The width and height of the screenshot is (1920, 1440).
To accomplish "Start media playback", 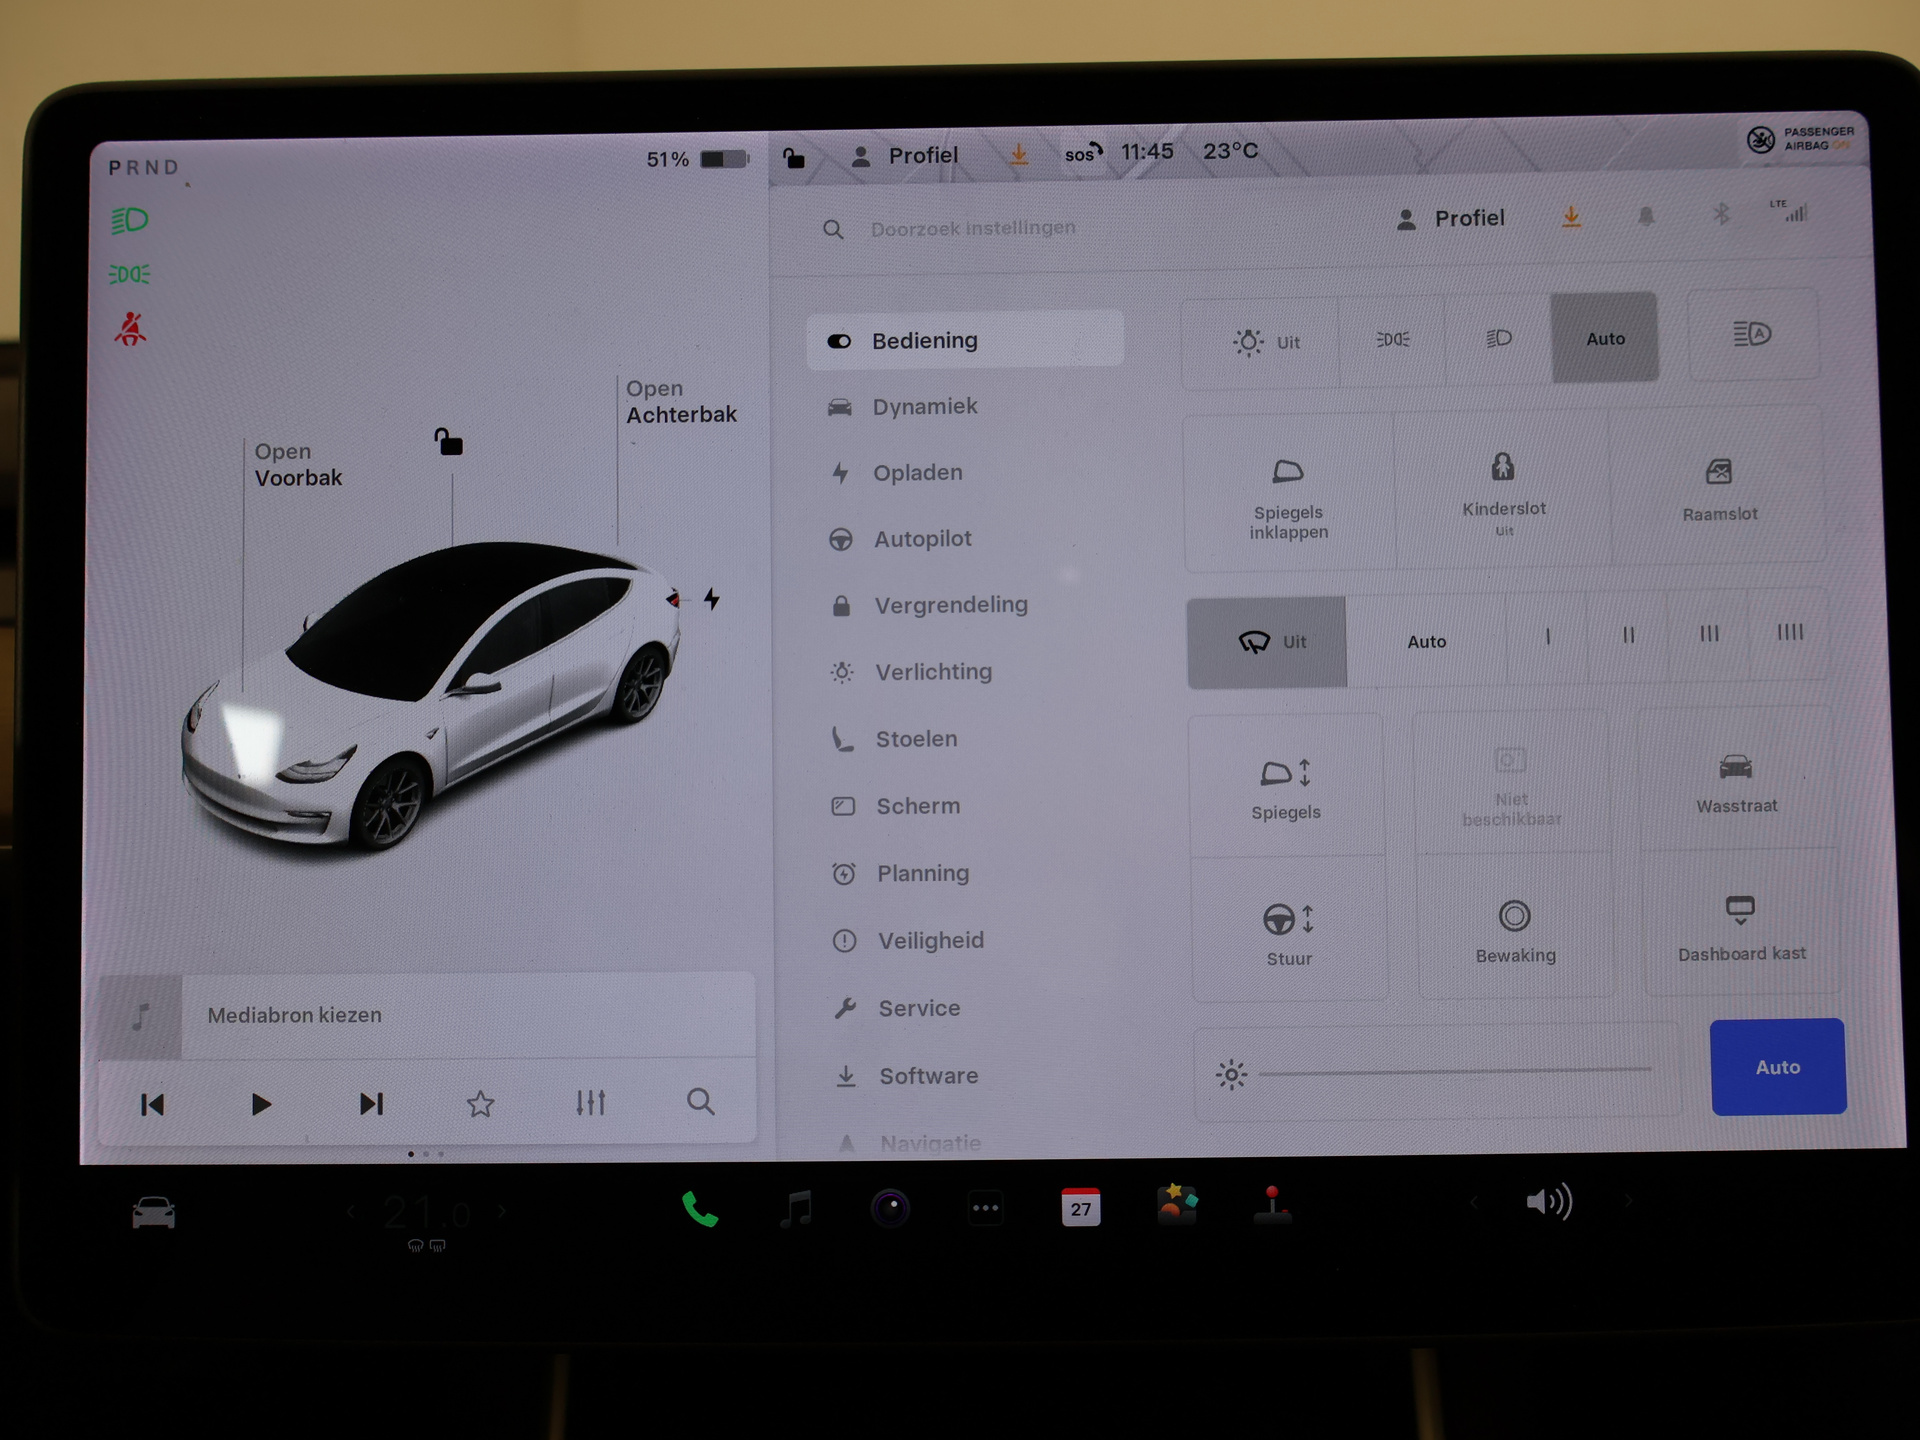I will coord(261,1104).
